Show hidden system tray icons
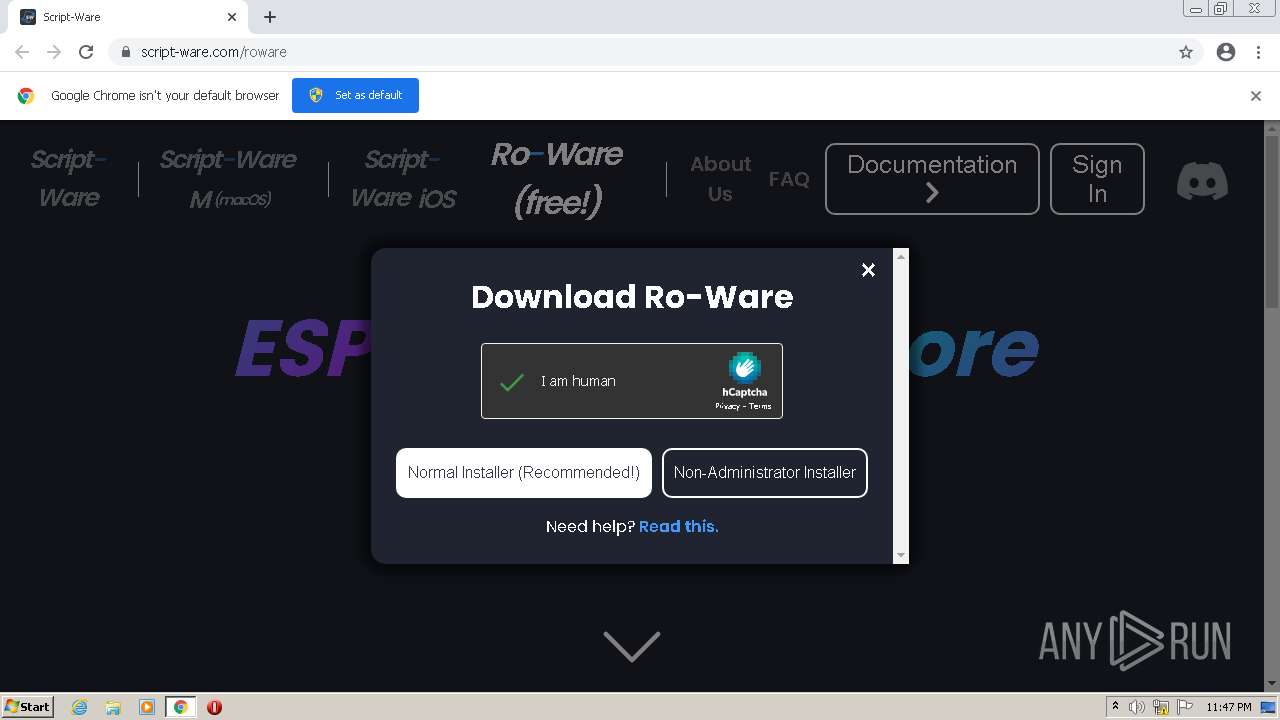Screen dimensions: 1280x720 1115,707
